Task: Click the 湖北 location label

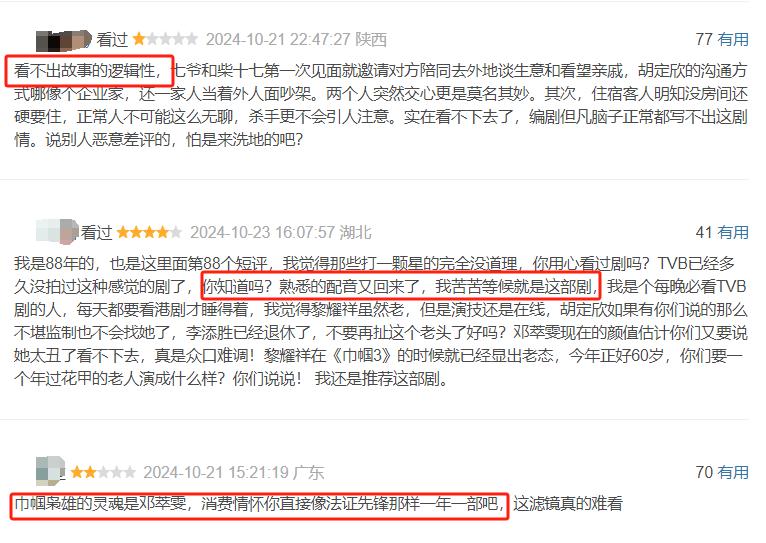Action: [355, 232]
